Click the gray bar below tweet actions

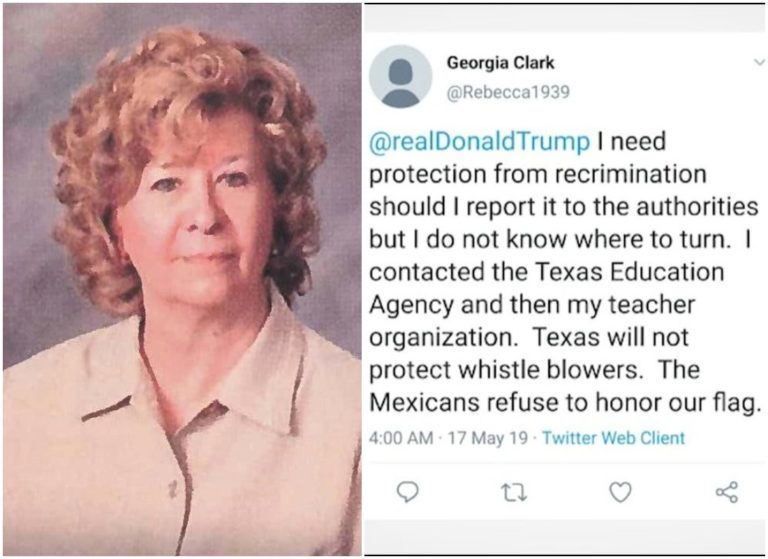point(564,535)
